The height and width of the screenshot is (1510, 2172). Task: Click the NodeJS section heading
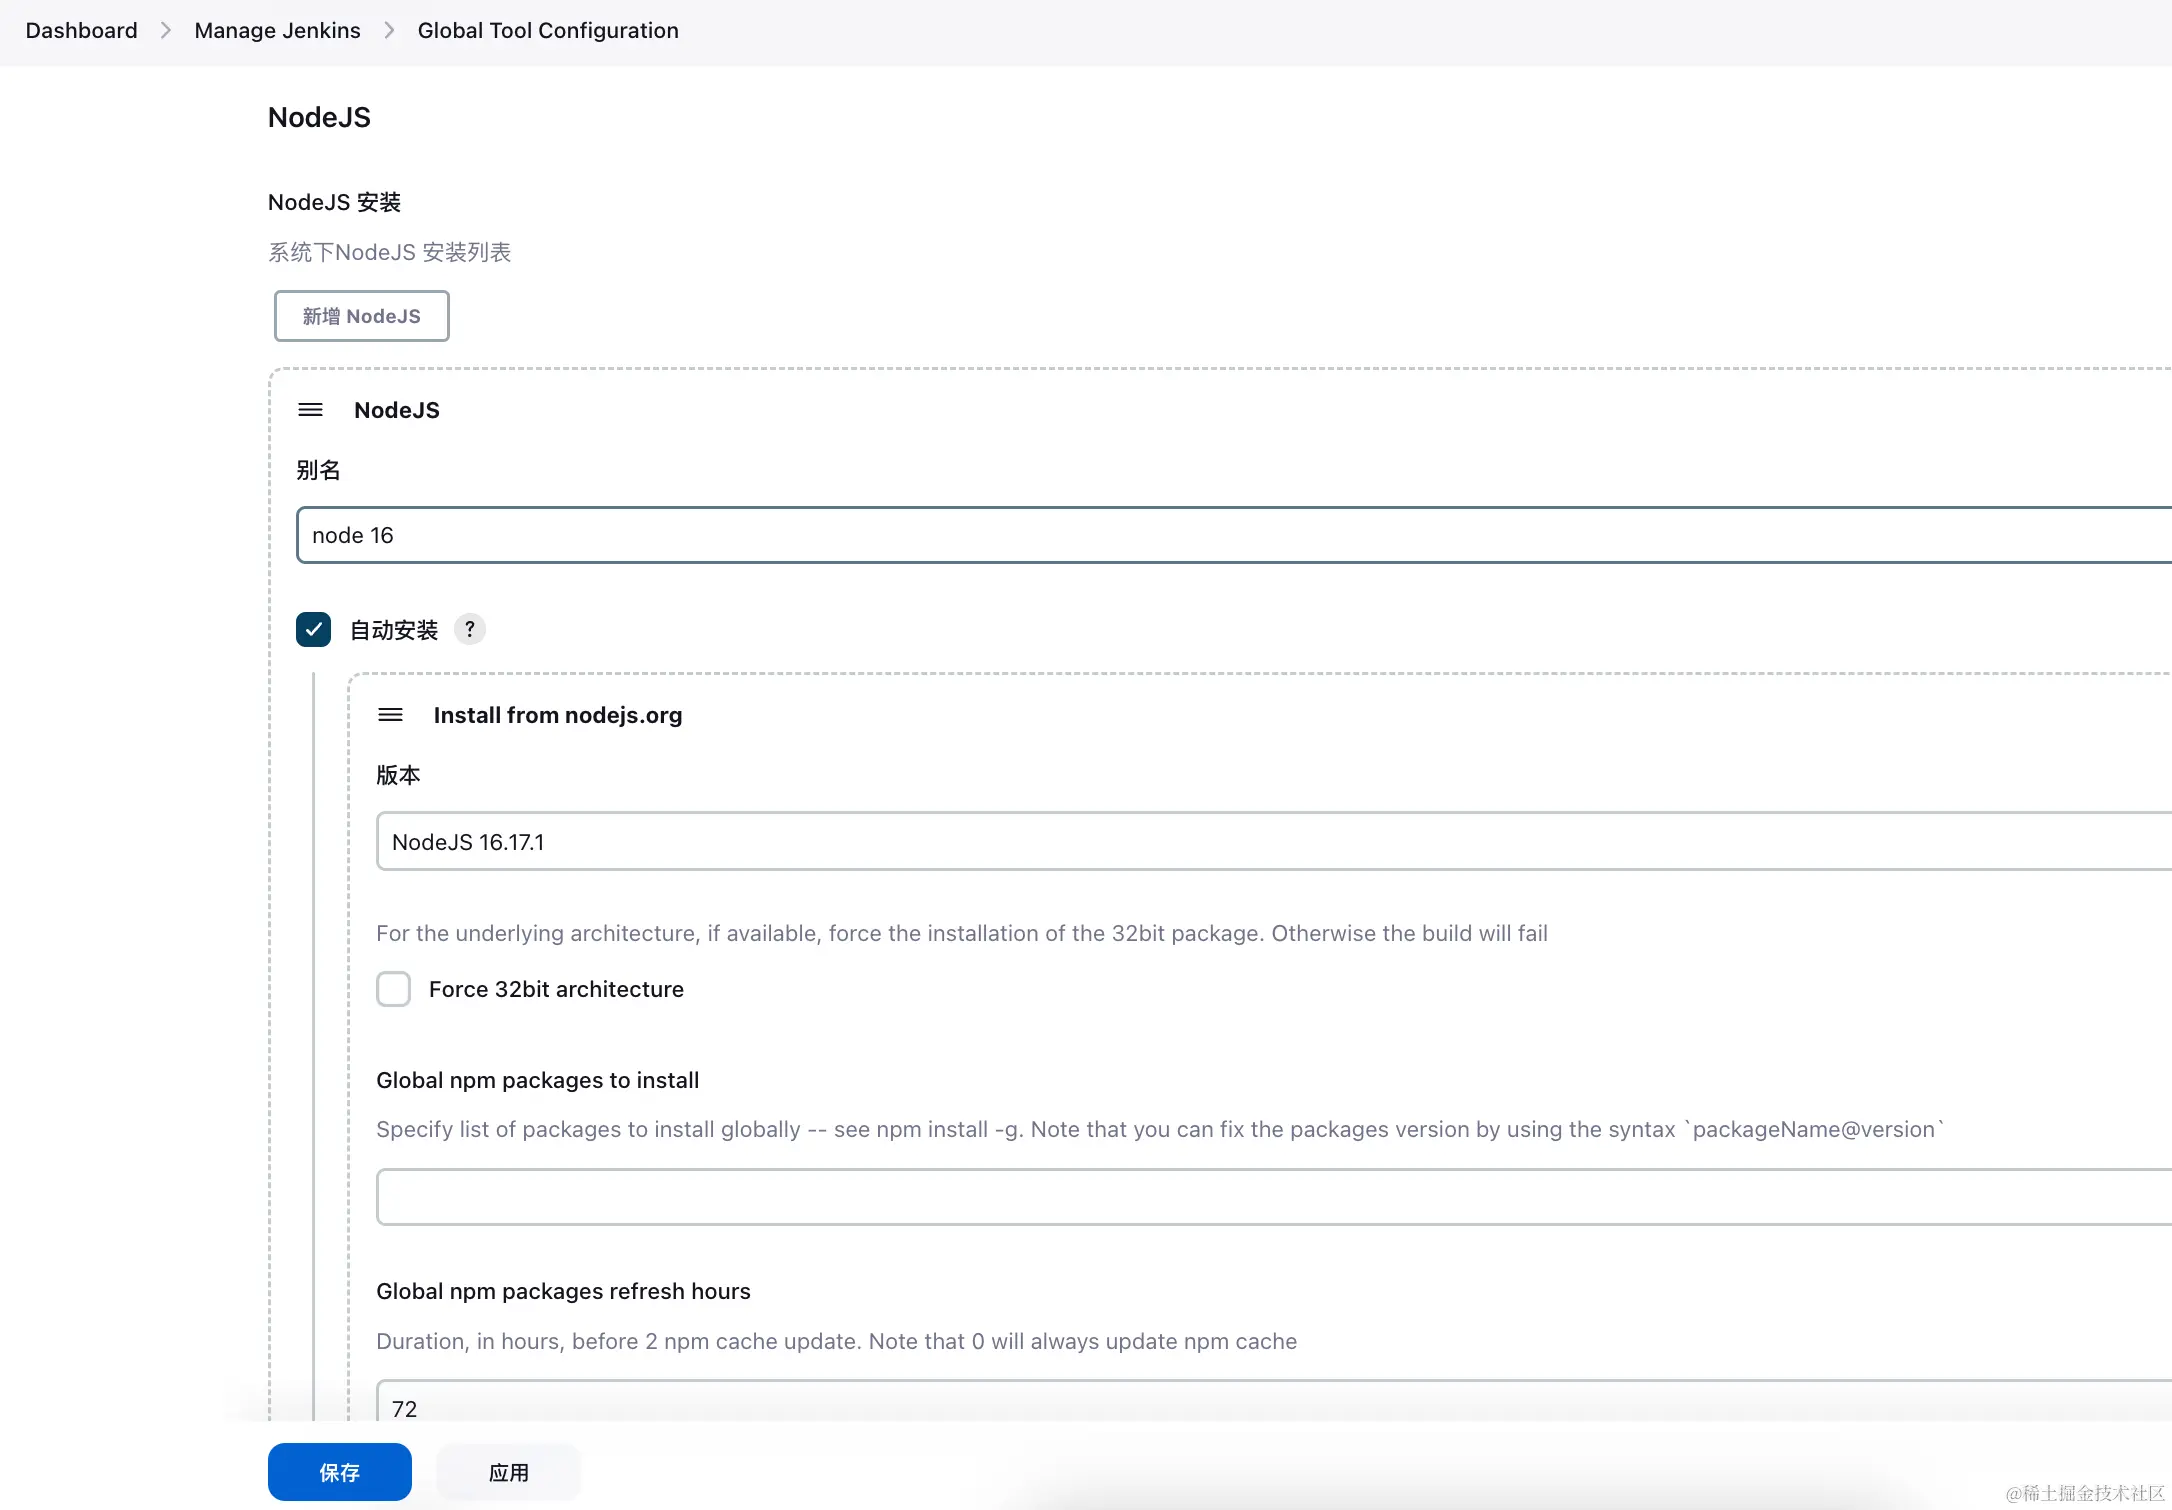(x=319, y=118)
